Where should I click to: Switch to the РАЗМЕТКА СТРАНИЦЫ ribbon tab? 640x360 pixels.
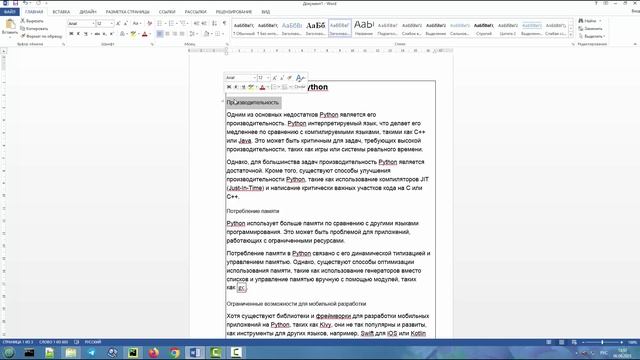click(127, 12)
